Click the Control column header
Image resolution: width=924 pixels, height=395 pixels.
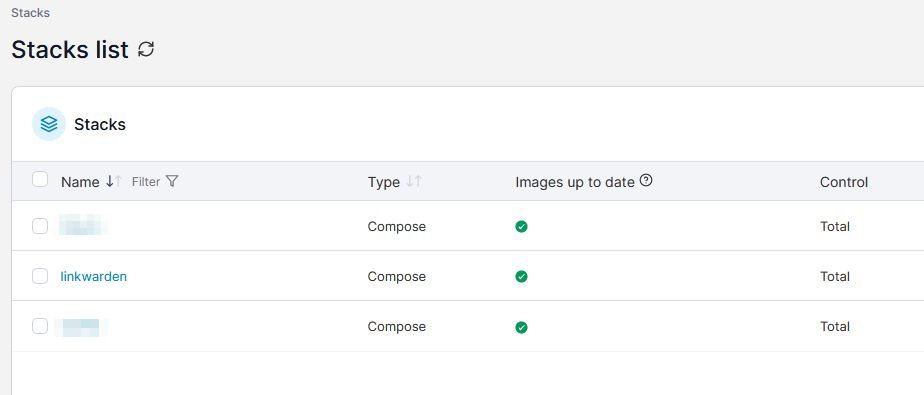[844, 182]
